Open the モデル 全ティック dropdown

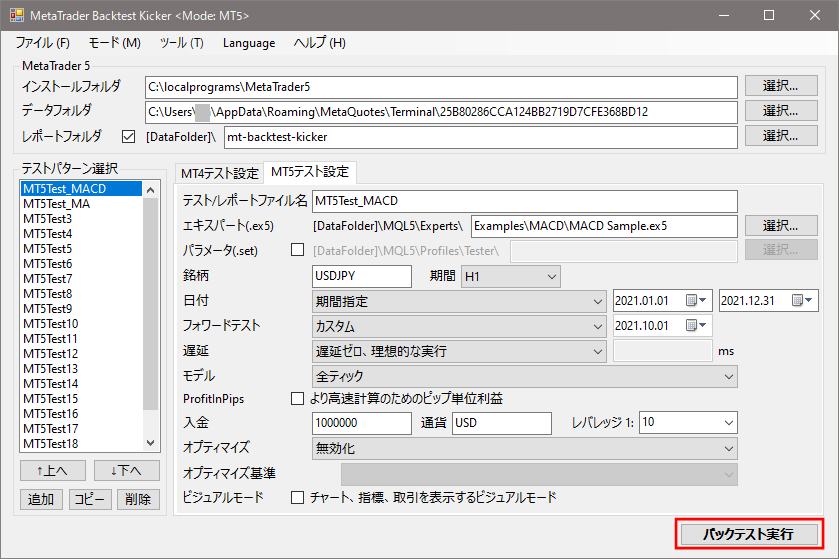point(524,376)
